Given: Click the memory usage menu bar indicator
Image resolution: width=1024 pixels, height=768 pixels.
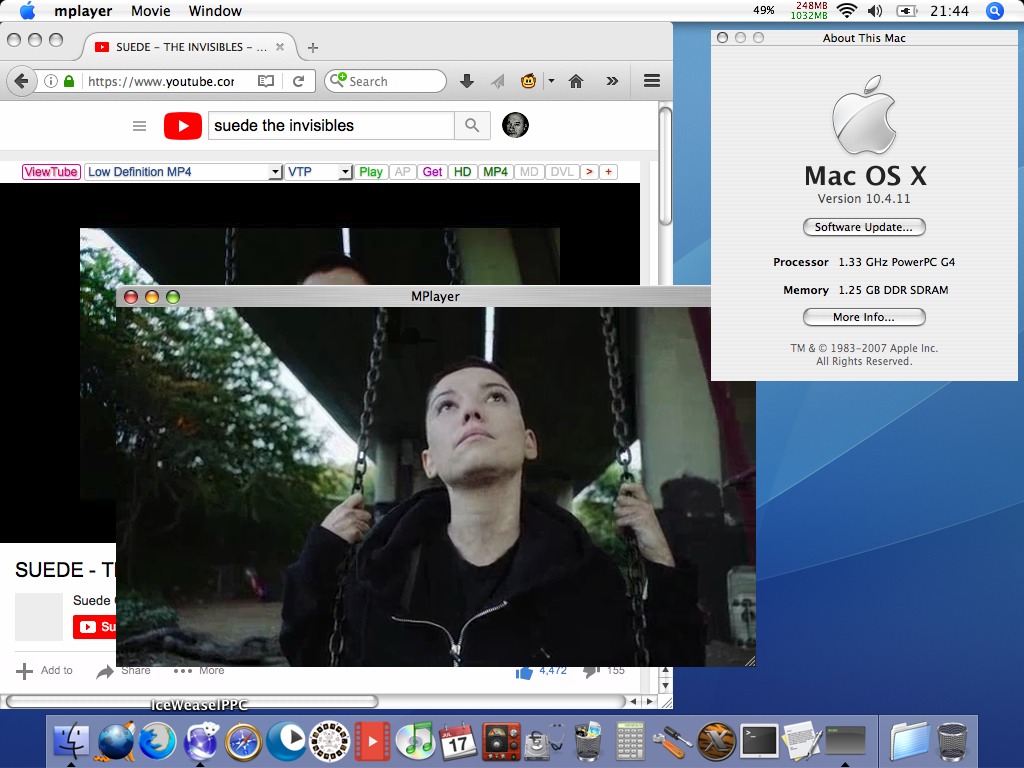Looking at the screenshot, I should [x=809, y=10].
